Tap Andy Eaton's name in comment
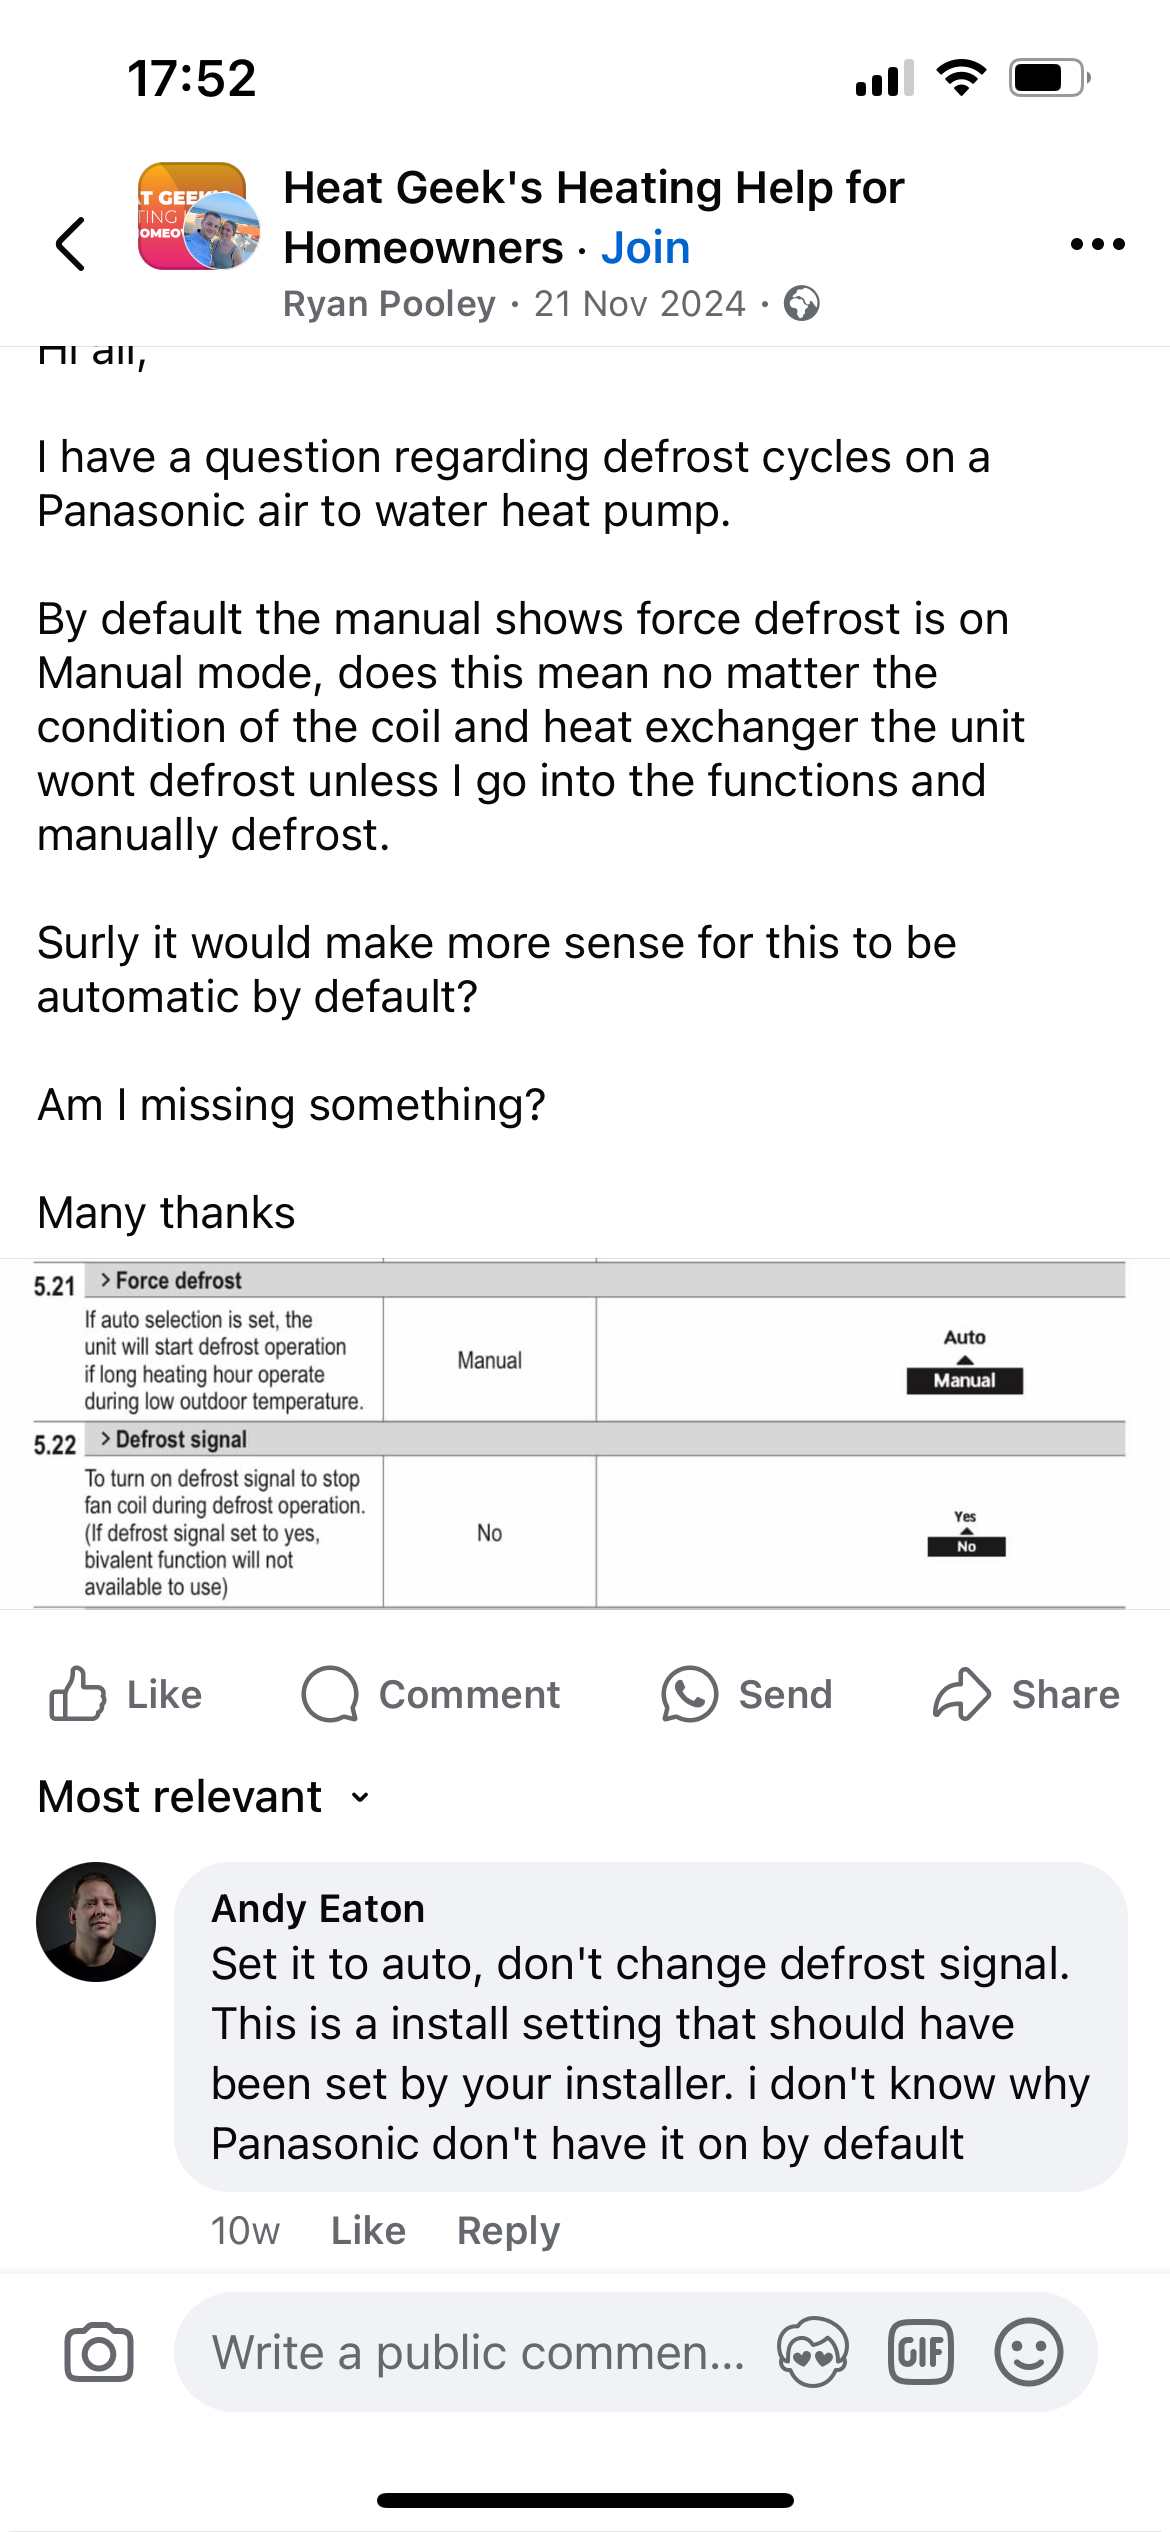 [318, 1908]
